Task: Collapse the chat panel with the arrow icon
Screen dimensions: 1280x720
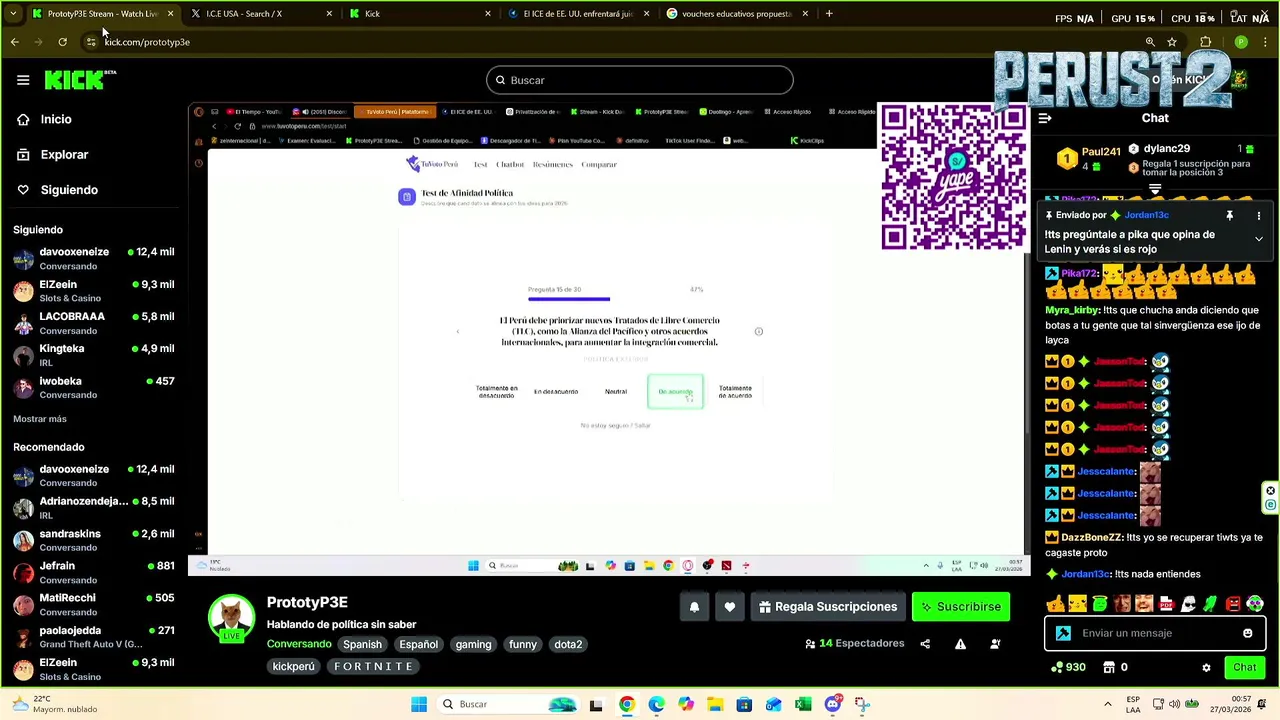Action: tap(1044, 118)
